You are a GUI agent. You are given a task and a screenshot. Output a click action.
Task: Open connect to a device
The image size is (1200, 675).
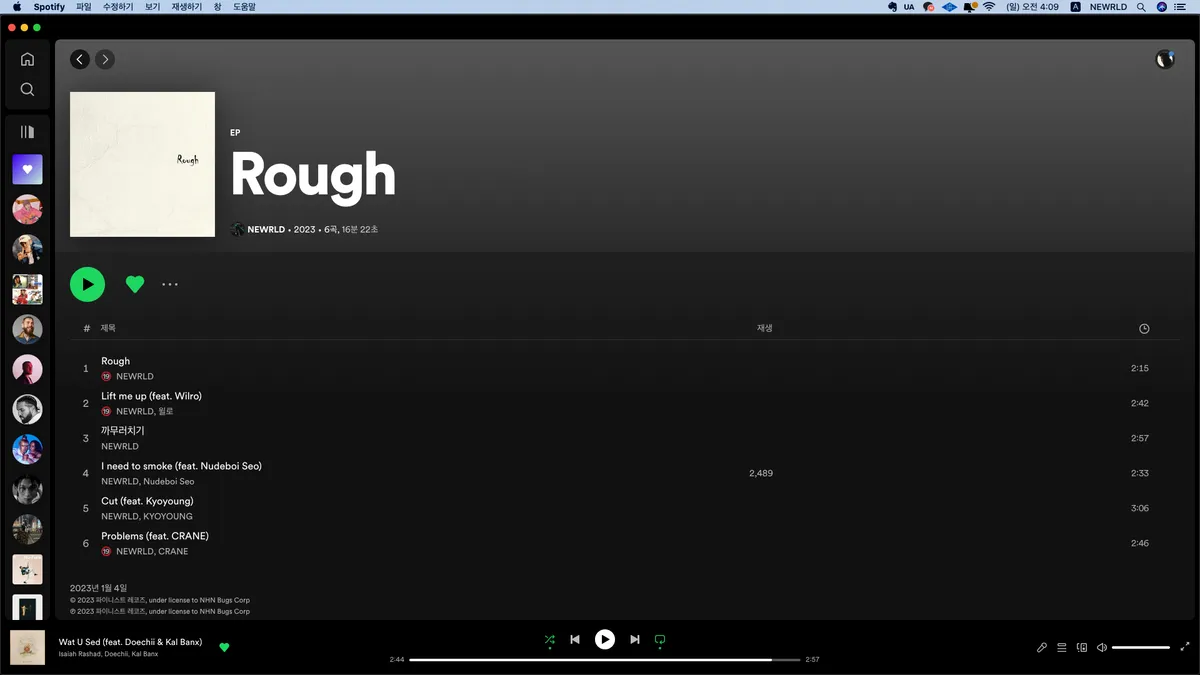coord(1082,648)
